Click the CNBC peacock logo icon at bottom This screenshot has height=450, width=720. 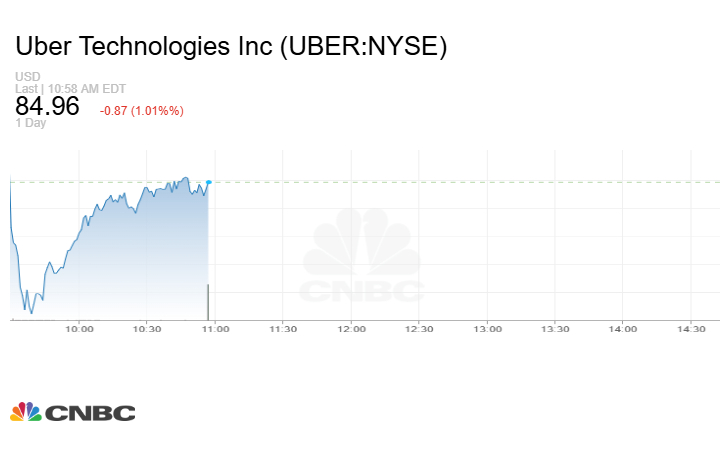[26, 412]
